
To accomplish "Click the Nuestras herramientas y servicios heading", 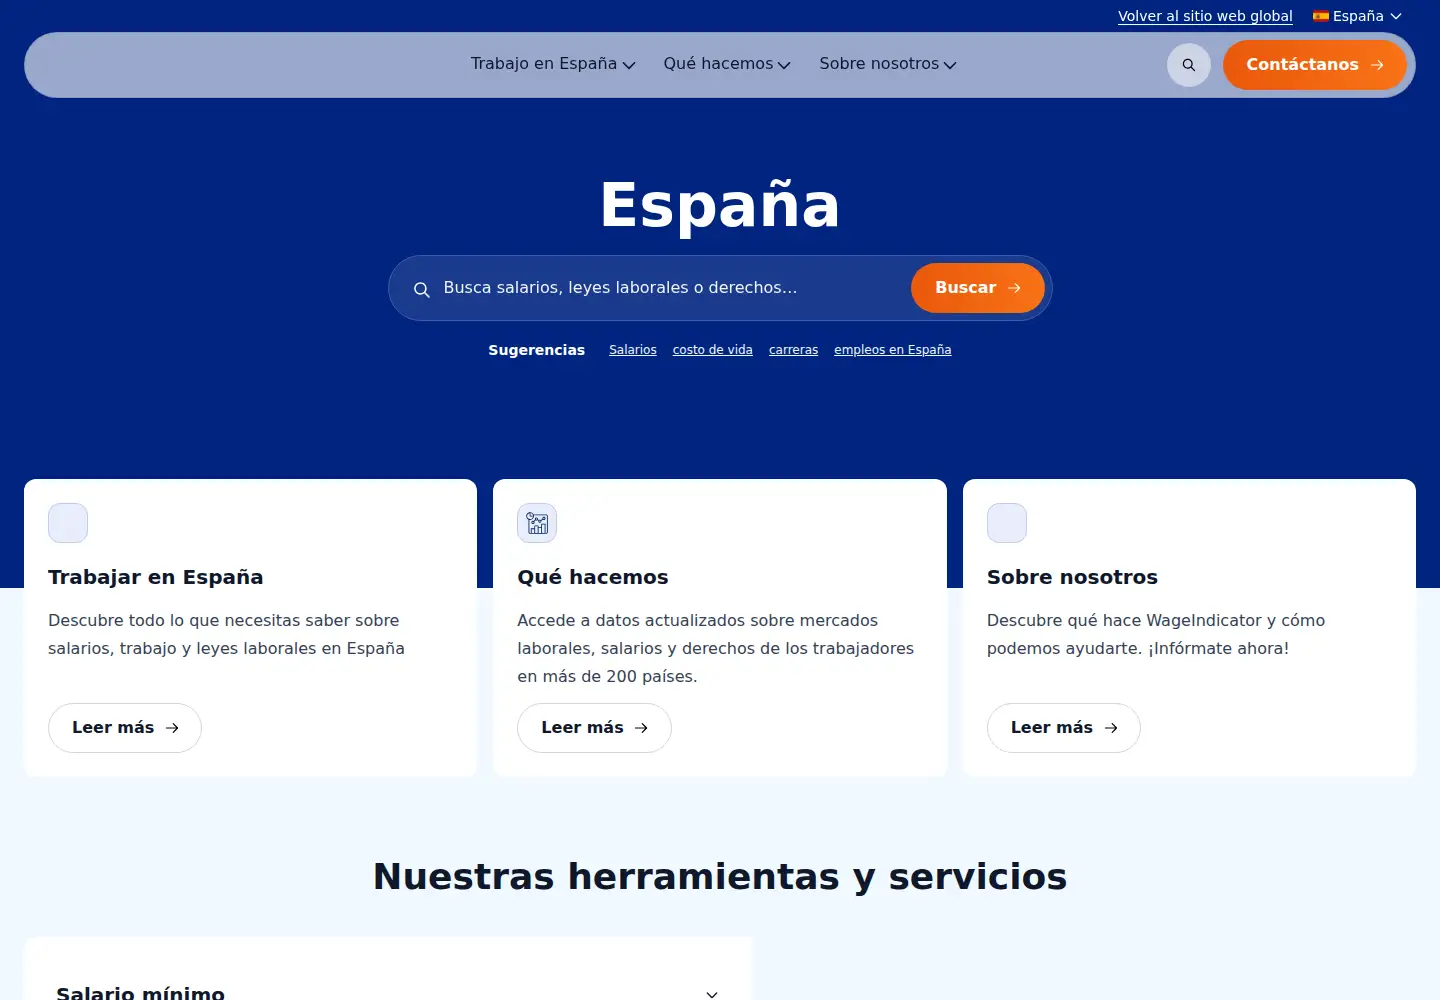I will click(x=720, y=876).
